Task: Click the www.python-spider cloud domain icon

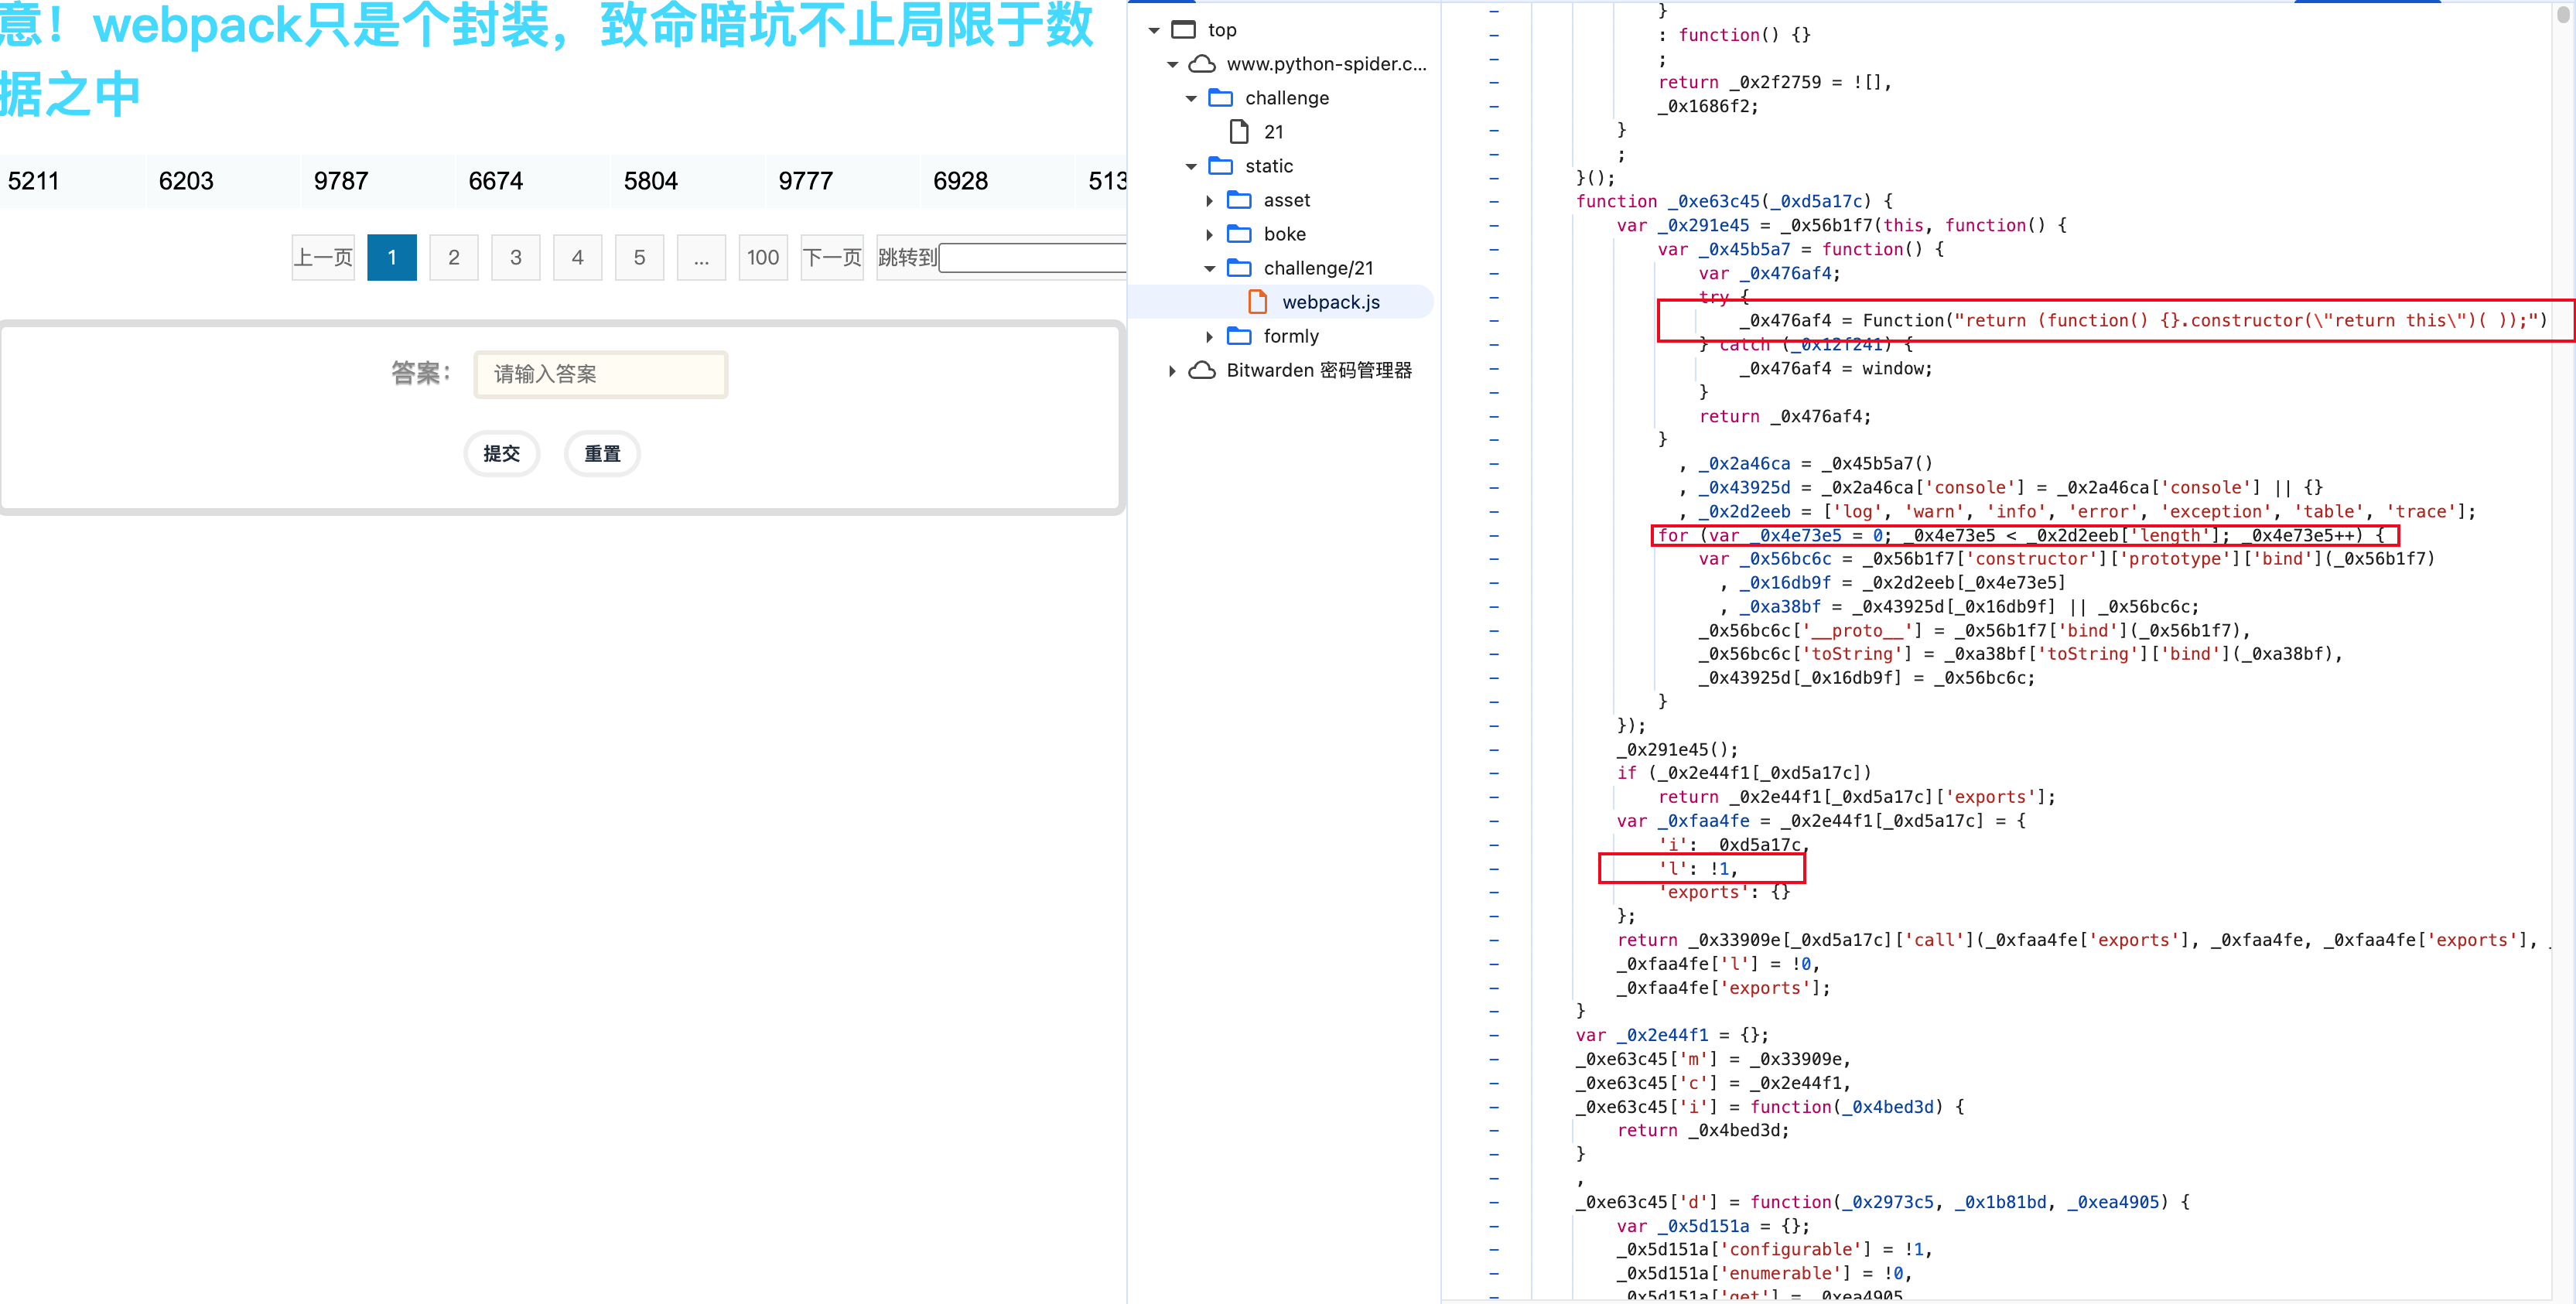Action: [x=1202, y=64]
